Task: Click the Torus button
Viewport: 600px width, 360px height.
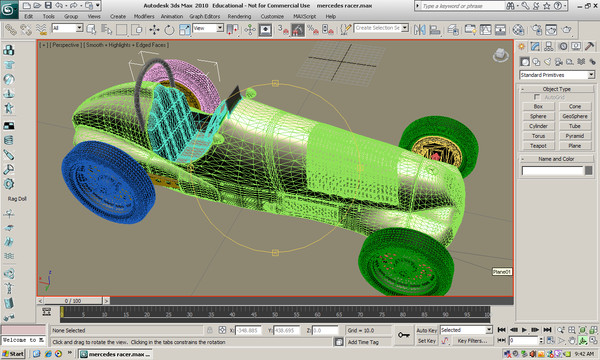Action: pos(538,136)
